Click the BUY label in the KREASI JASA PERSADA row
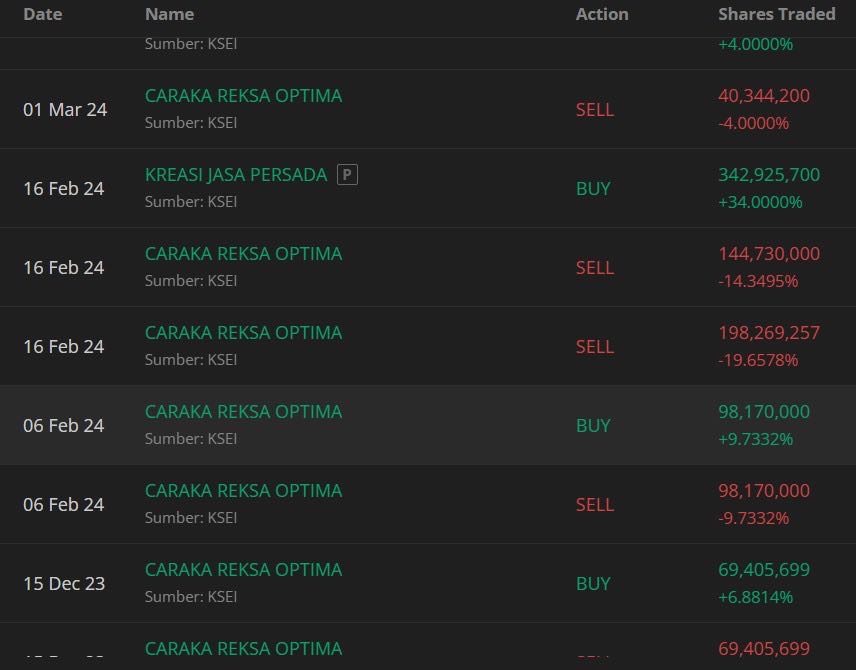This screenshot has height=670, width=856. coord(593,189)
